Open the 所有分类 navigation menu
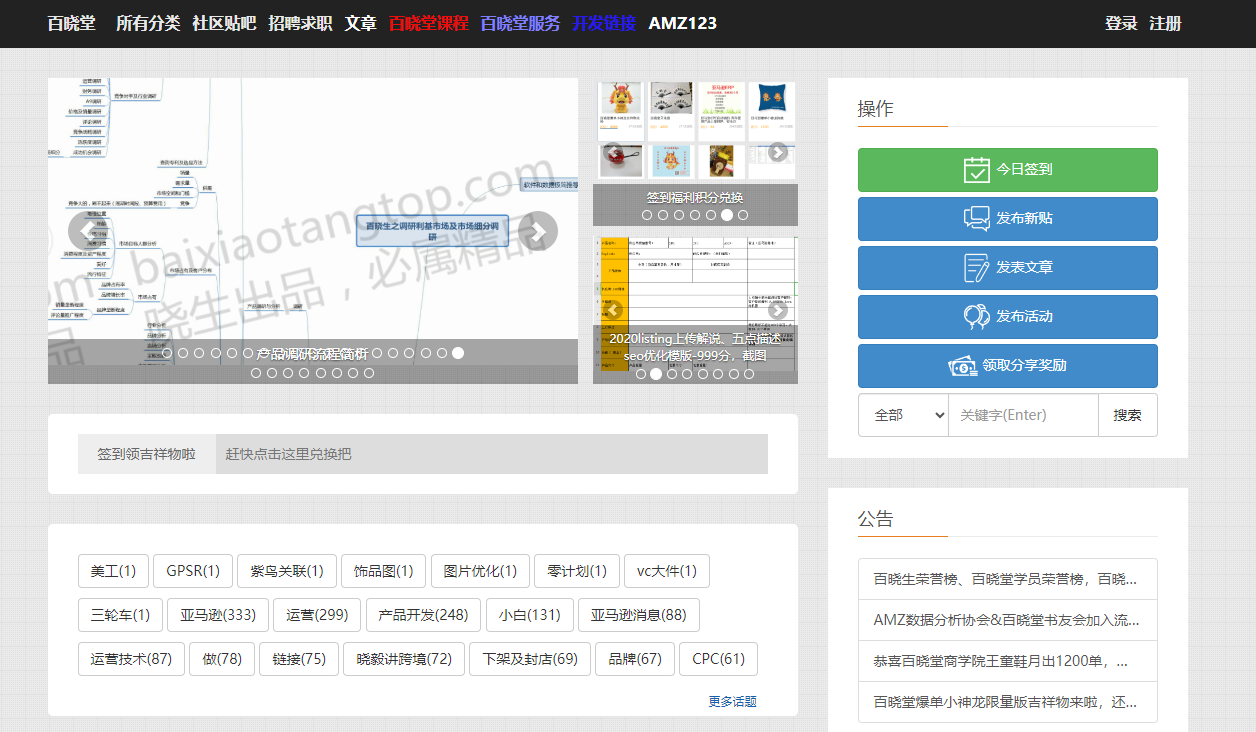 click(148, 23)
